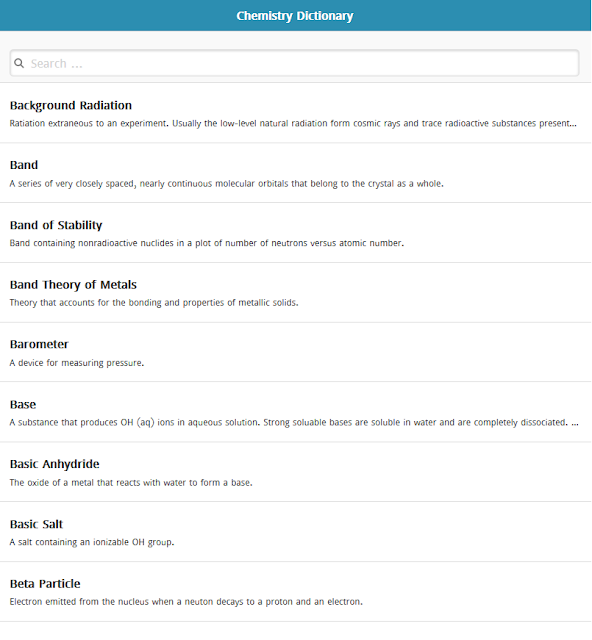Screen dimensions: 592x640
Task: Expand the truncated Base description ellipsis
Action: (575, 422)
